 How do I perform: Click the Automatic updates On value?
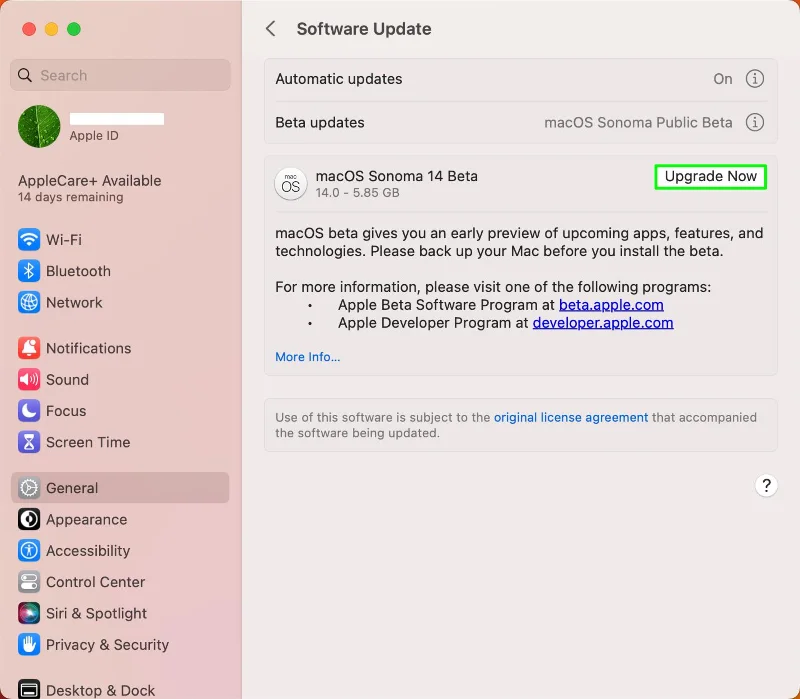tap(722, 79)
